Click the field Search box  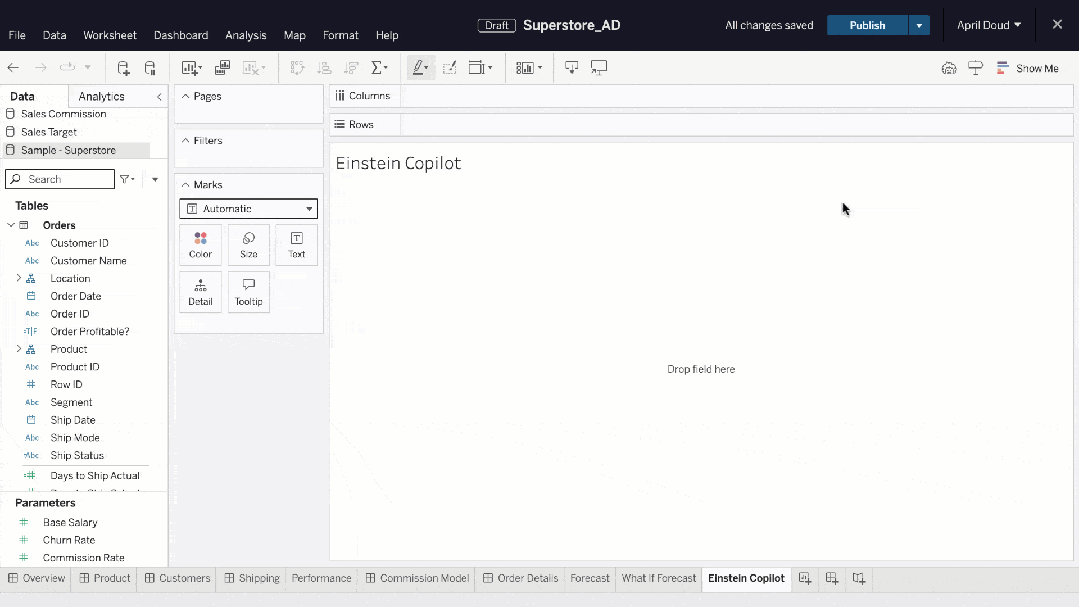(x=62, y=179)
